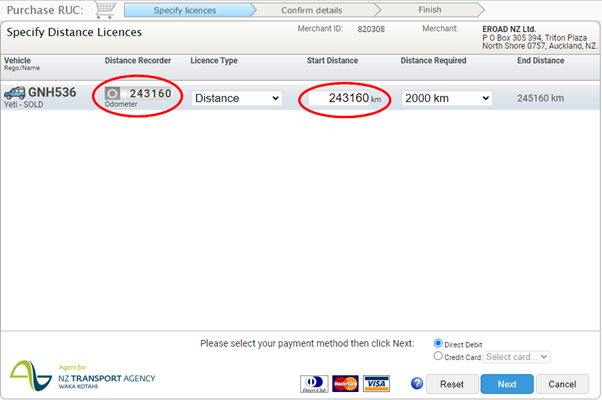Open the Distance Required dropdown showing 2000 km

point(447,98)
